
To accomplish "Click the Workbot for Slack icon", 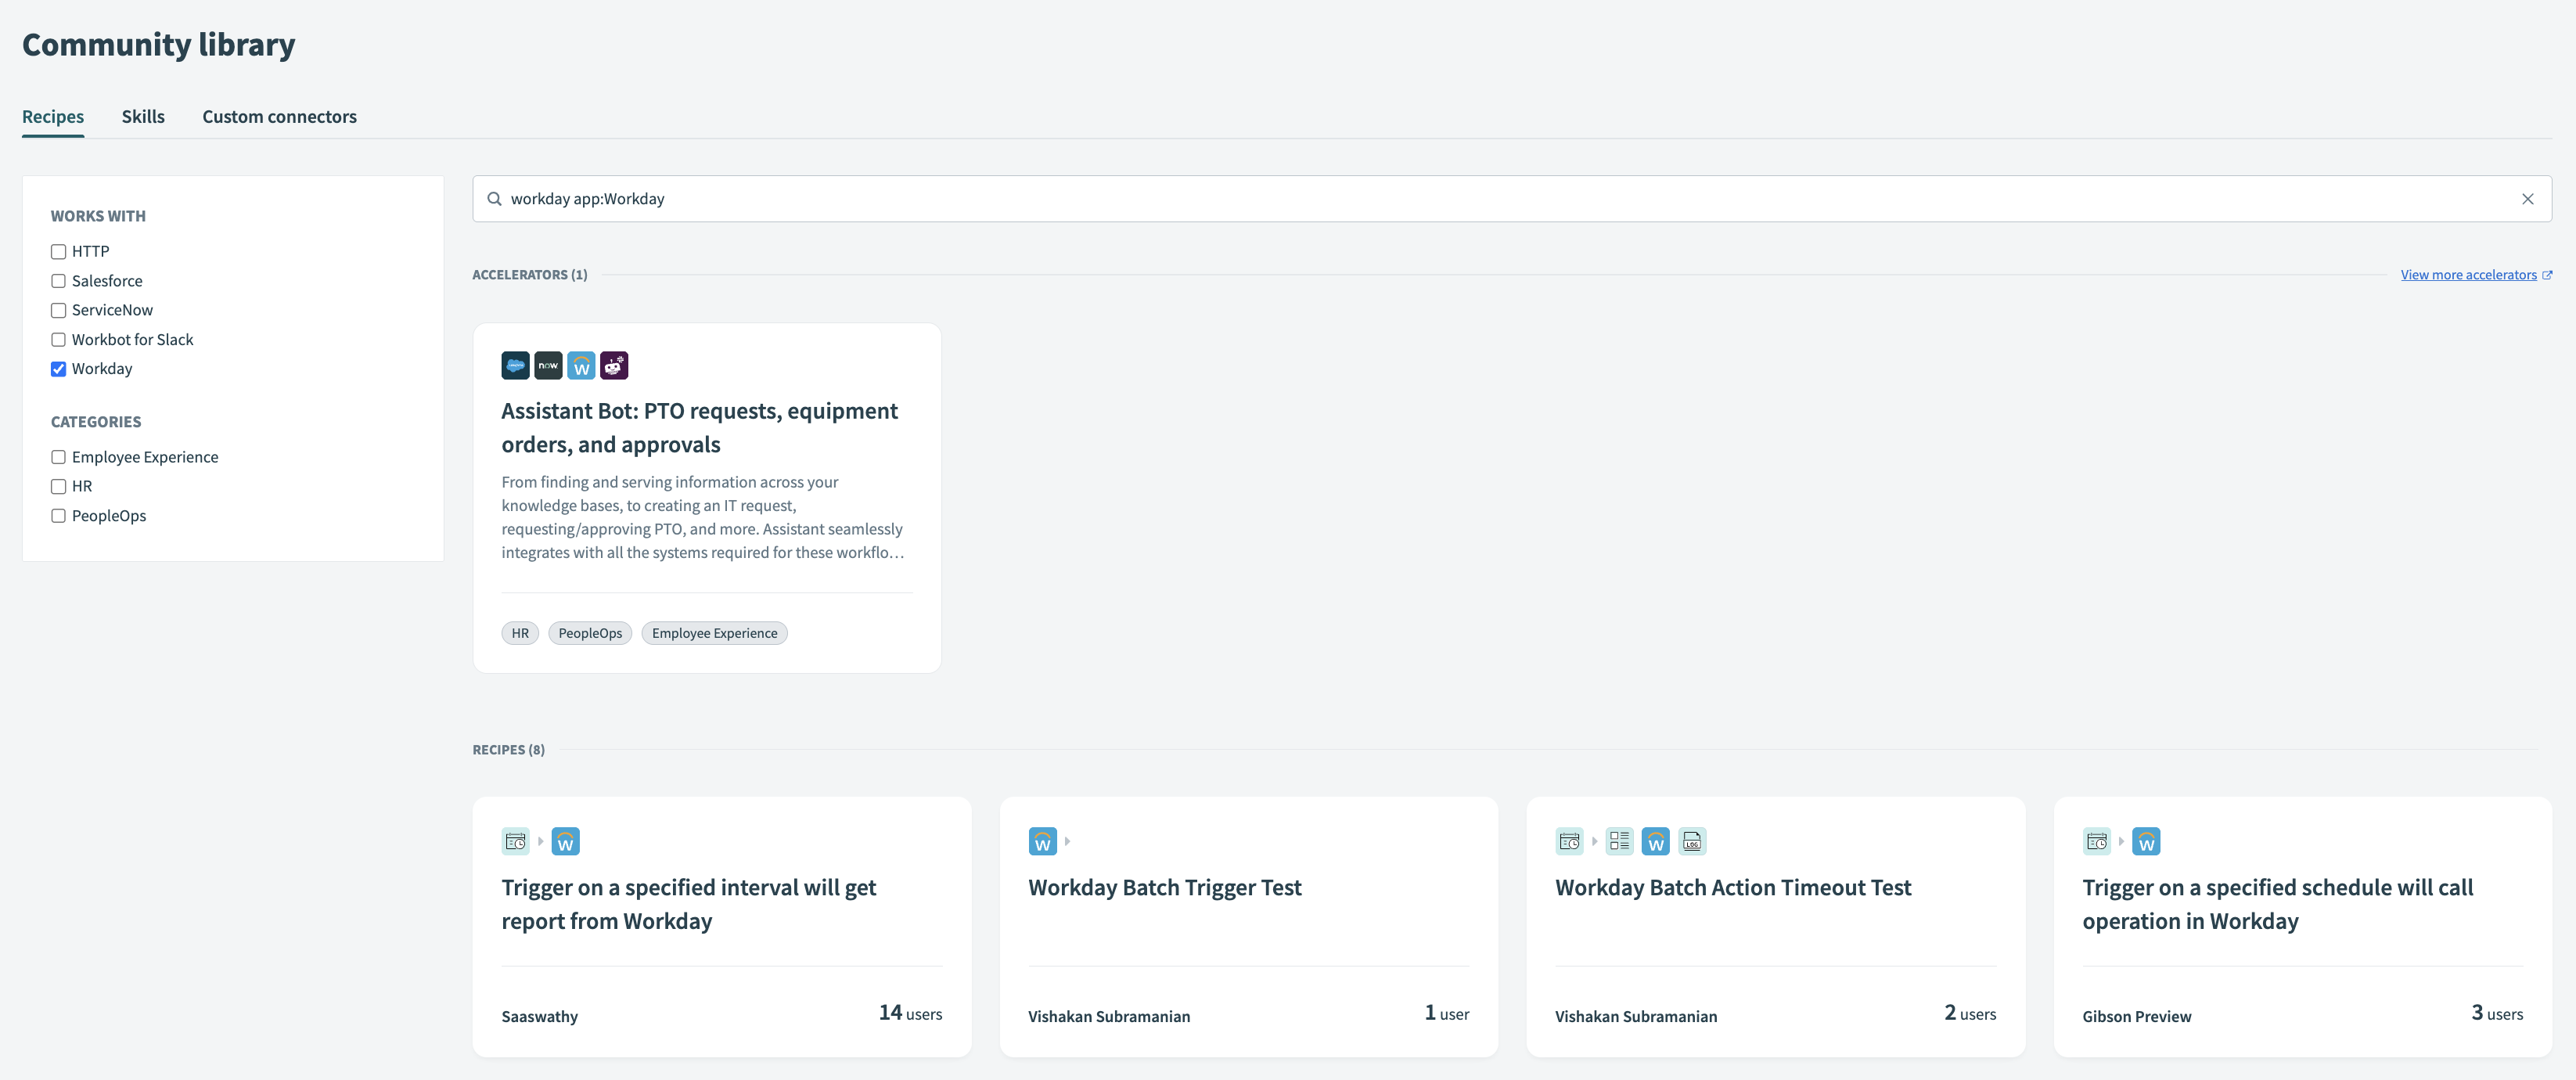I will click(x=614, y=366).
